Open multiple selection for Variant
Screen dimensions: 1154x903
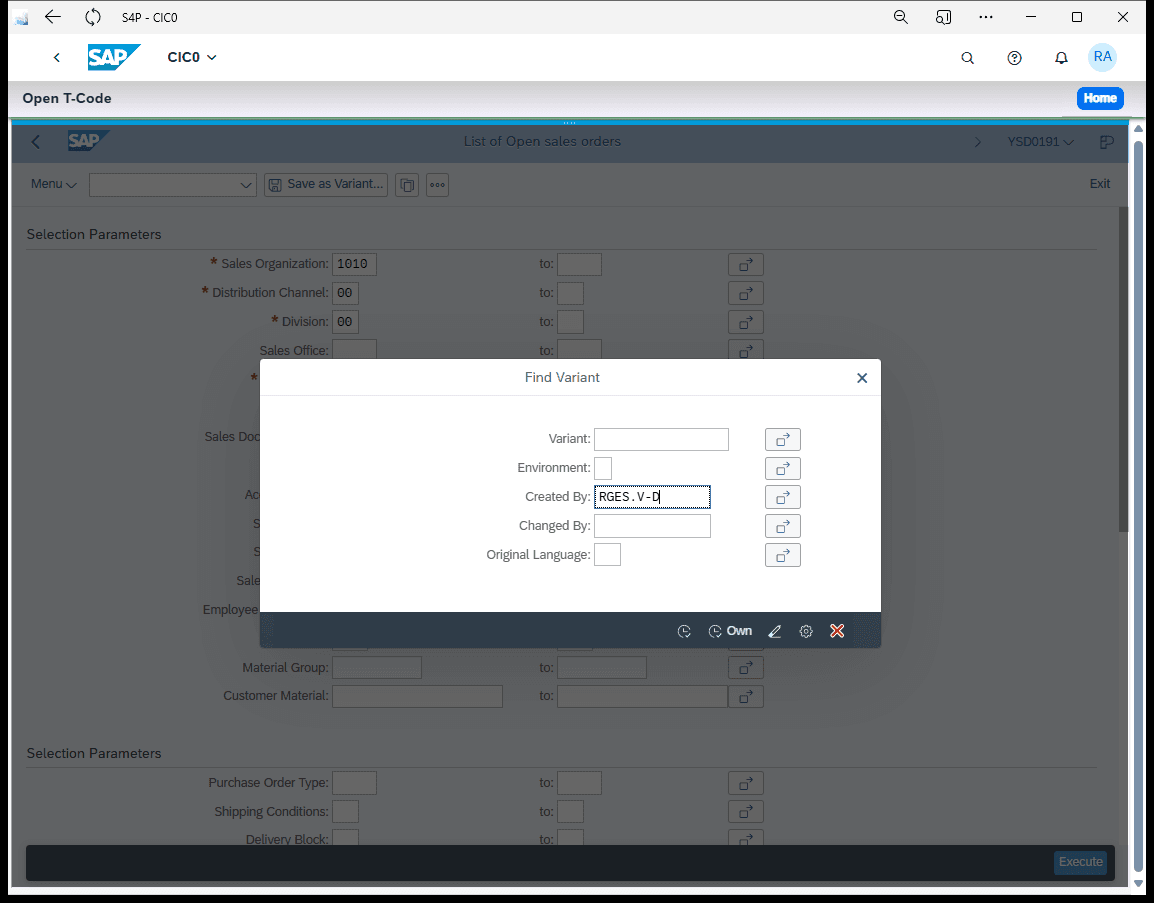(x=782, y=439)
